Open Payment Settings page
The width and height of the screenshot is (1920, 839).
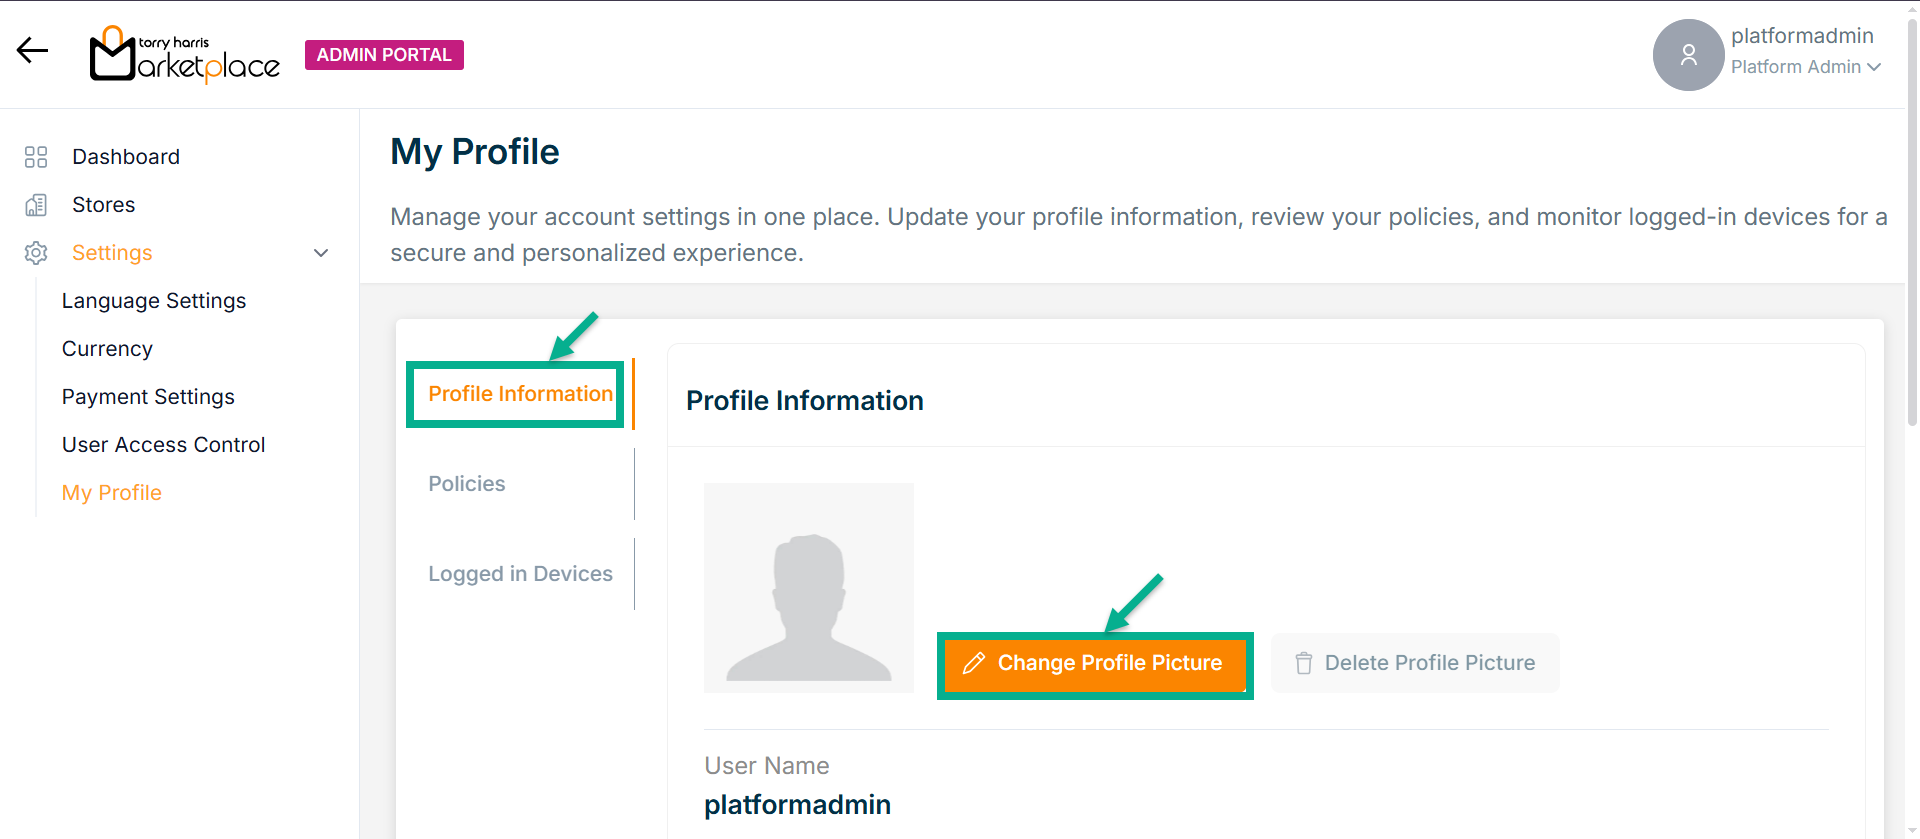point(148,397)
